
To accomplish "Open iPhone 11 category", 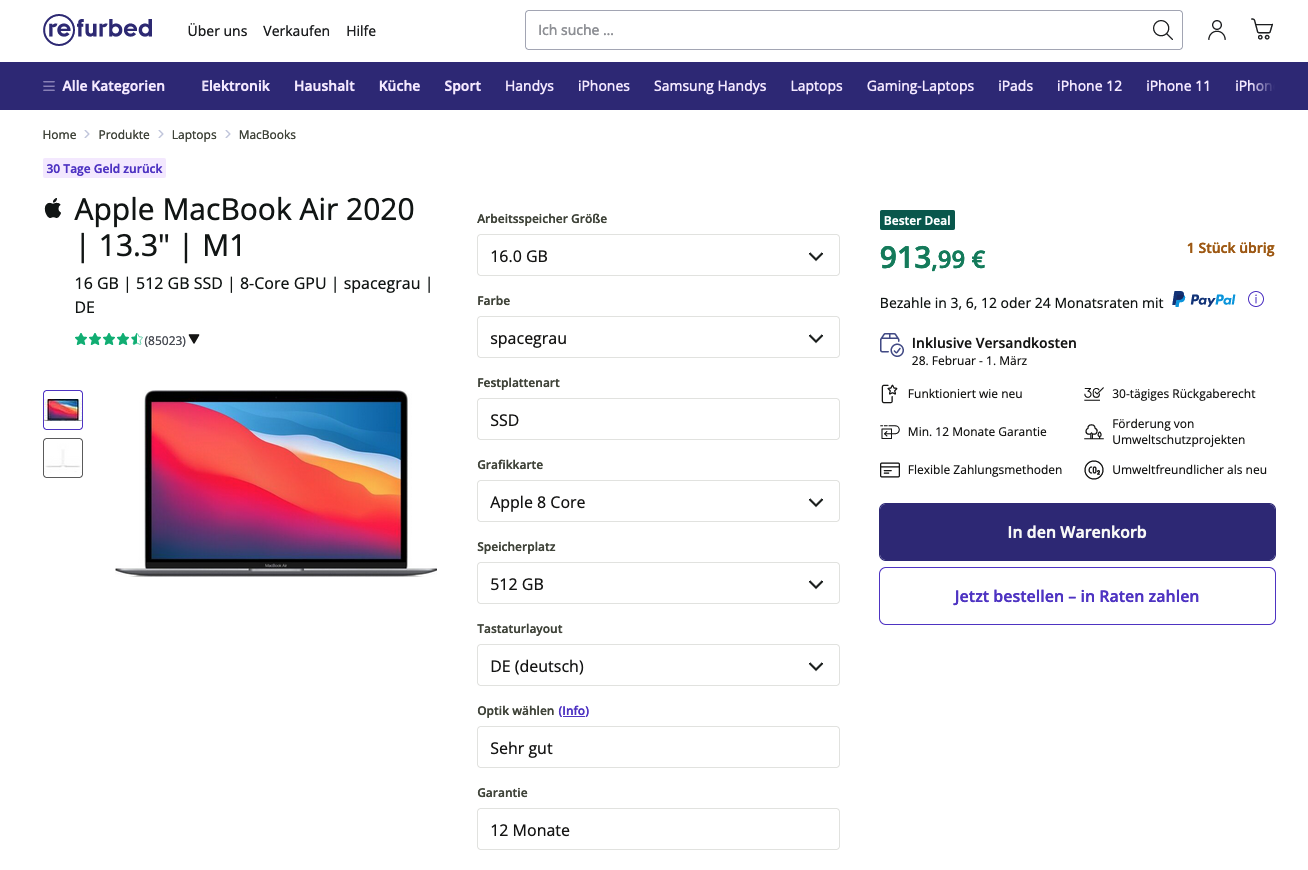I will point(1178,86).
